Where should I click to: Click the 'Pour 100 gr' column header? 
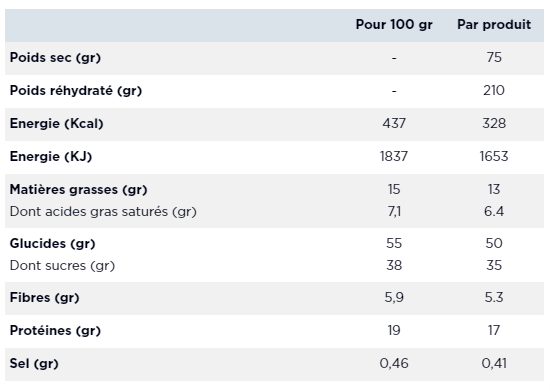coord(394,25)
